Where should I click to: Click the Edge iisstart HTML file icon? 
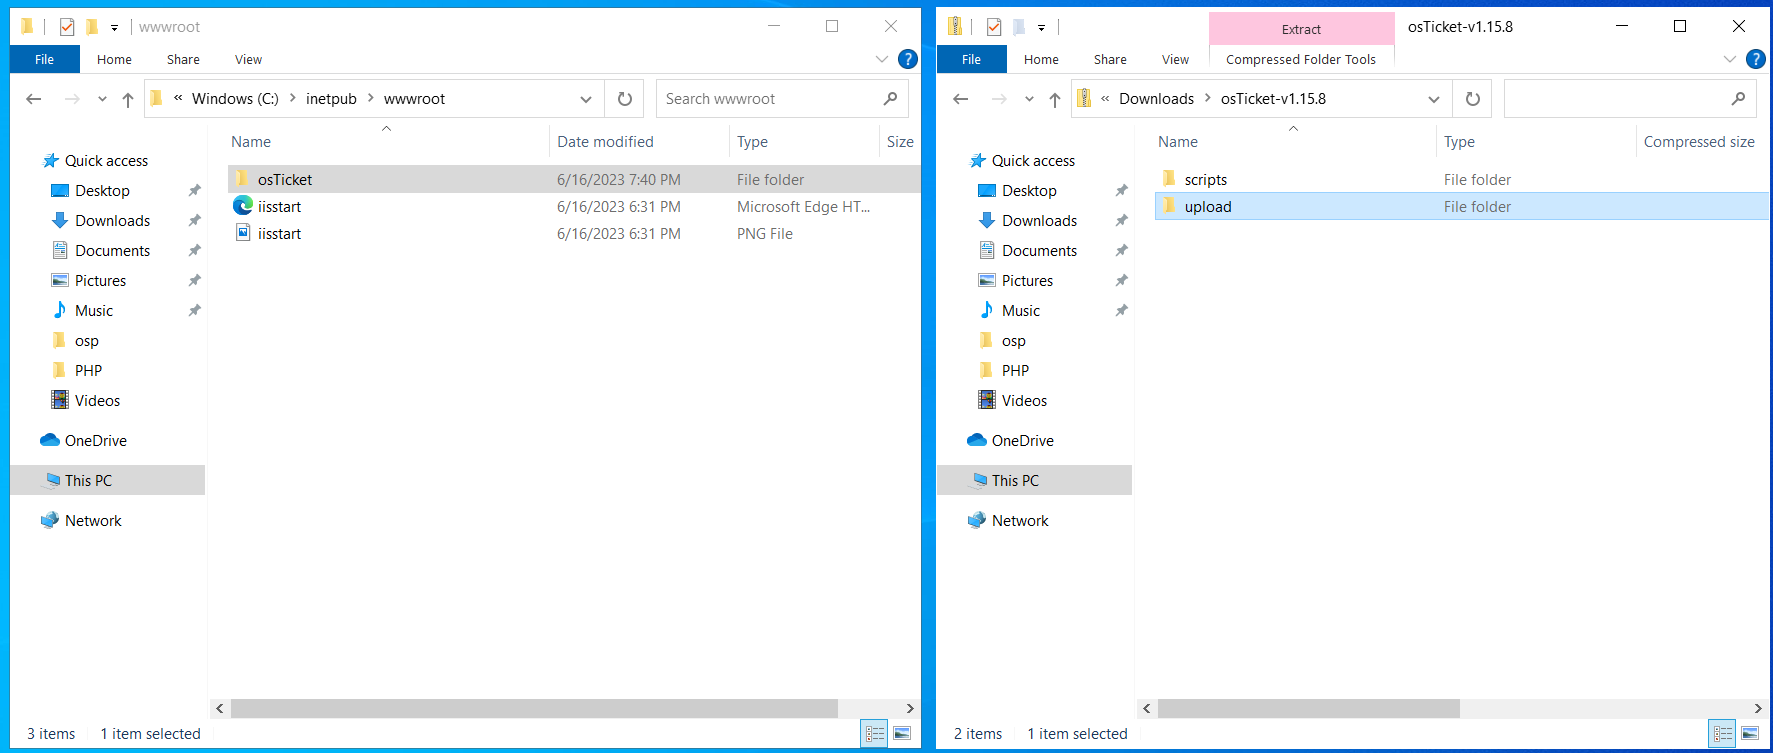[x=243, y=206]
